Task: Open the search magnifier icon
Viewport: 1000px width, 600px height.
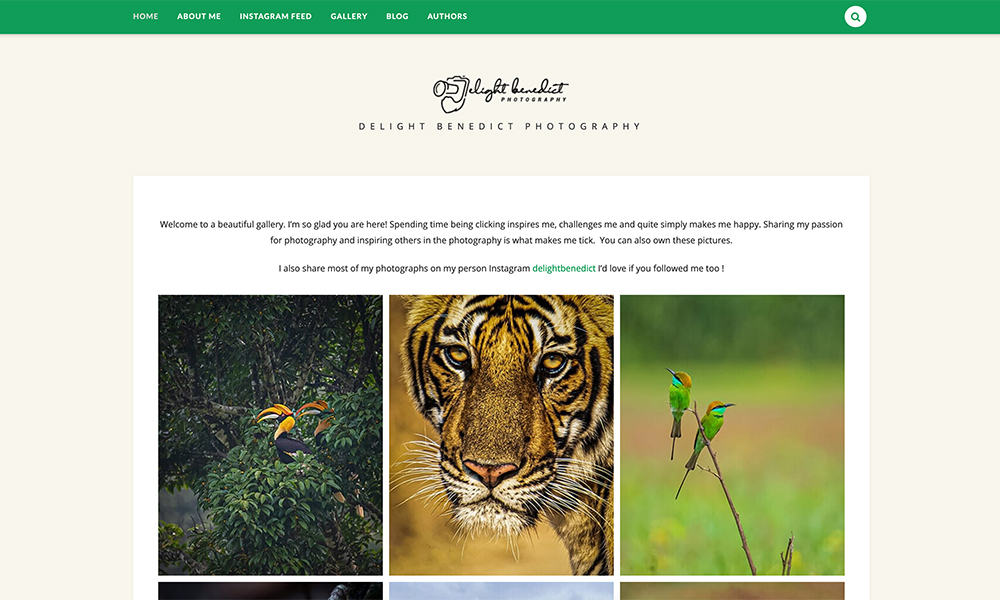Action: pos(855,17)
